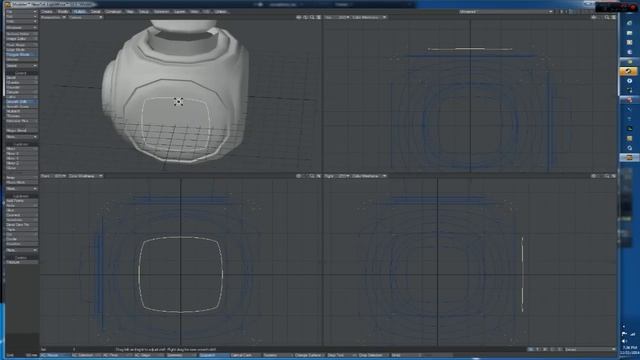Open the Default surface dropdown at bottom right
The height and width of the screenshot is (360, 640).
[x=589, y=349]
